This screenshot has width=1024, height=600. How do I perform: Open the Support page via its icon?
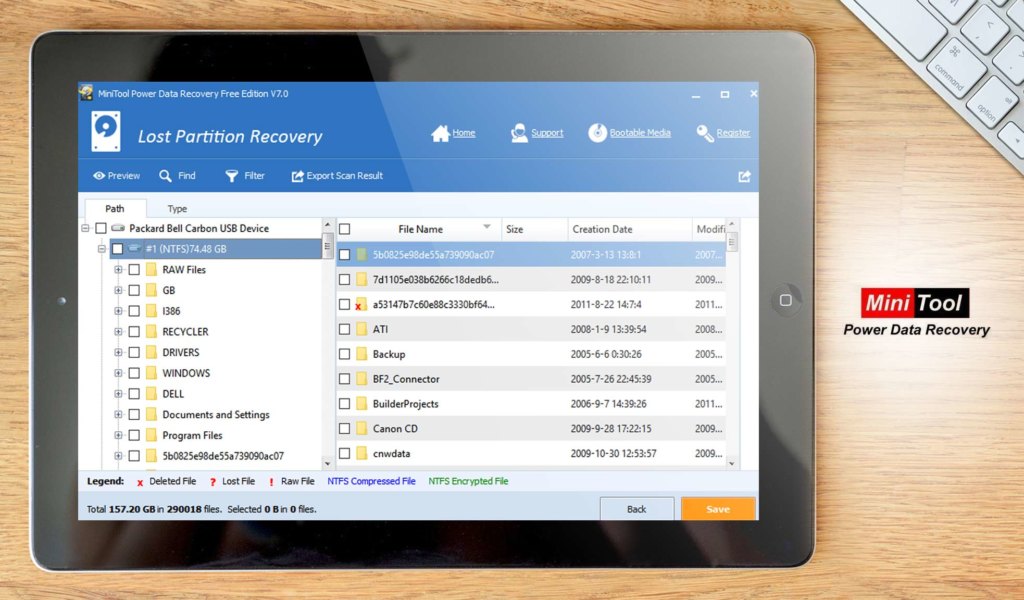coord(519,132)
